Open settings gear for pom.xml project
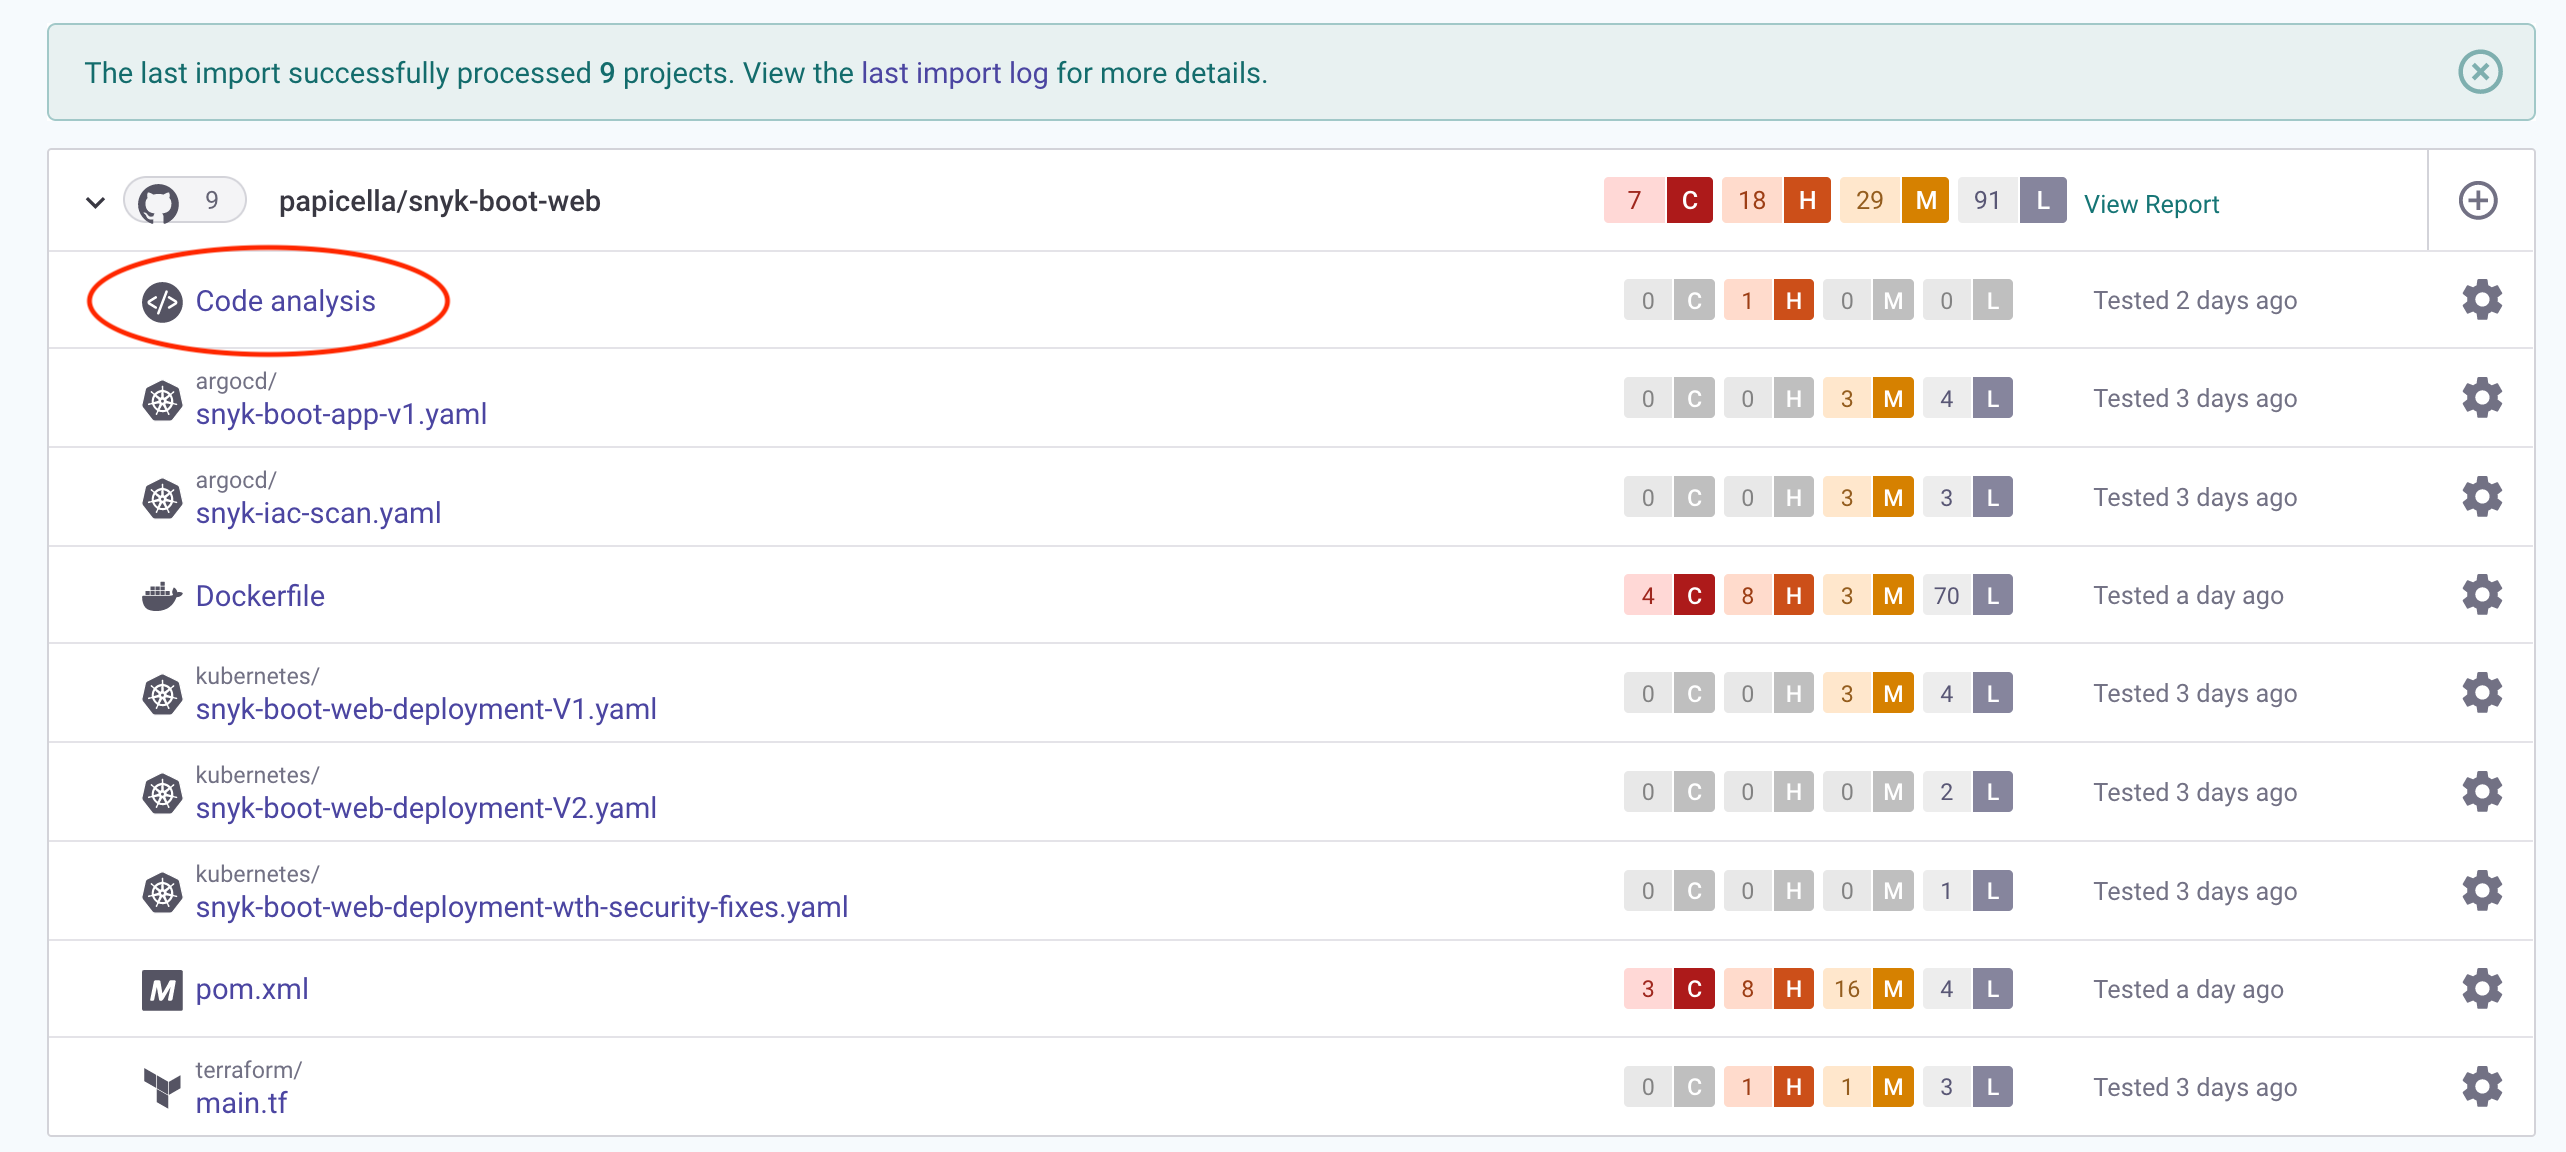The height and width of the screenshot is (1152, 2566). point(2481,989)
